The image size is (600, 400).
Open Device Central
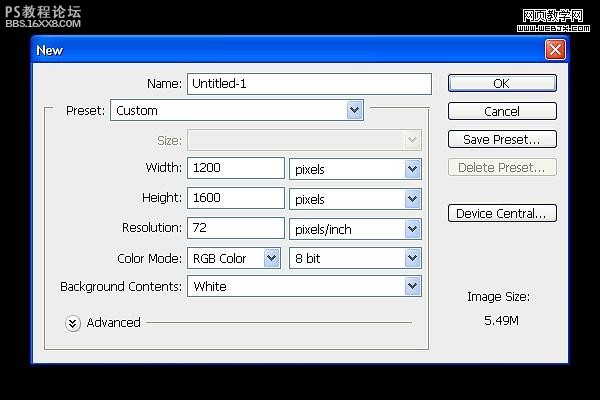[x=502, y=213]
